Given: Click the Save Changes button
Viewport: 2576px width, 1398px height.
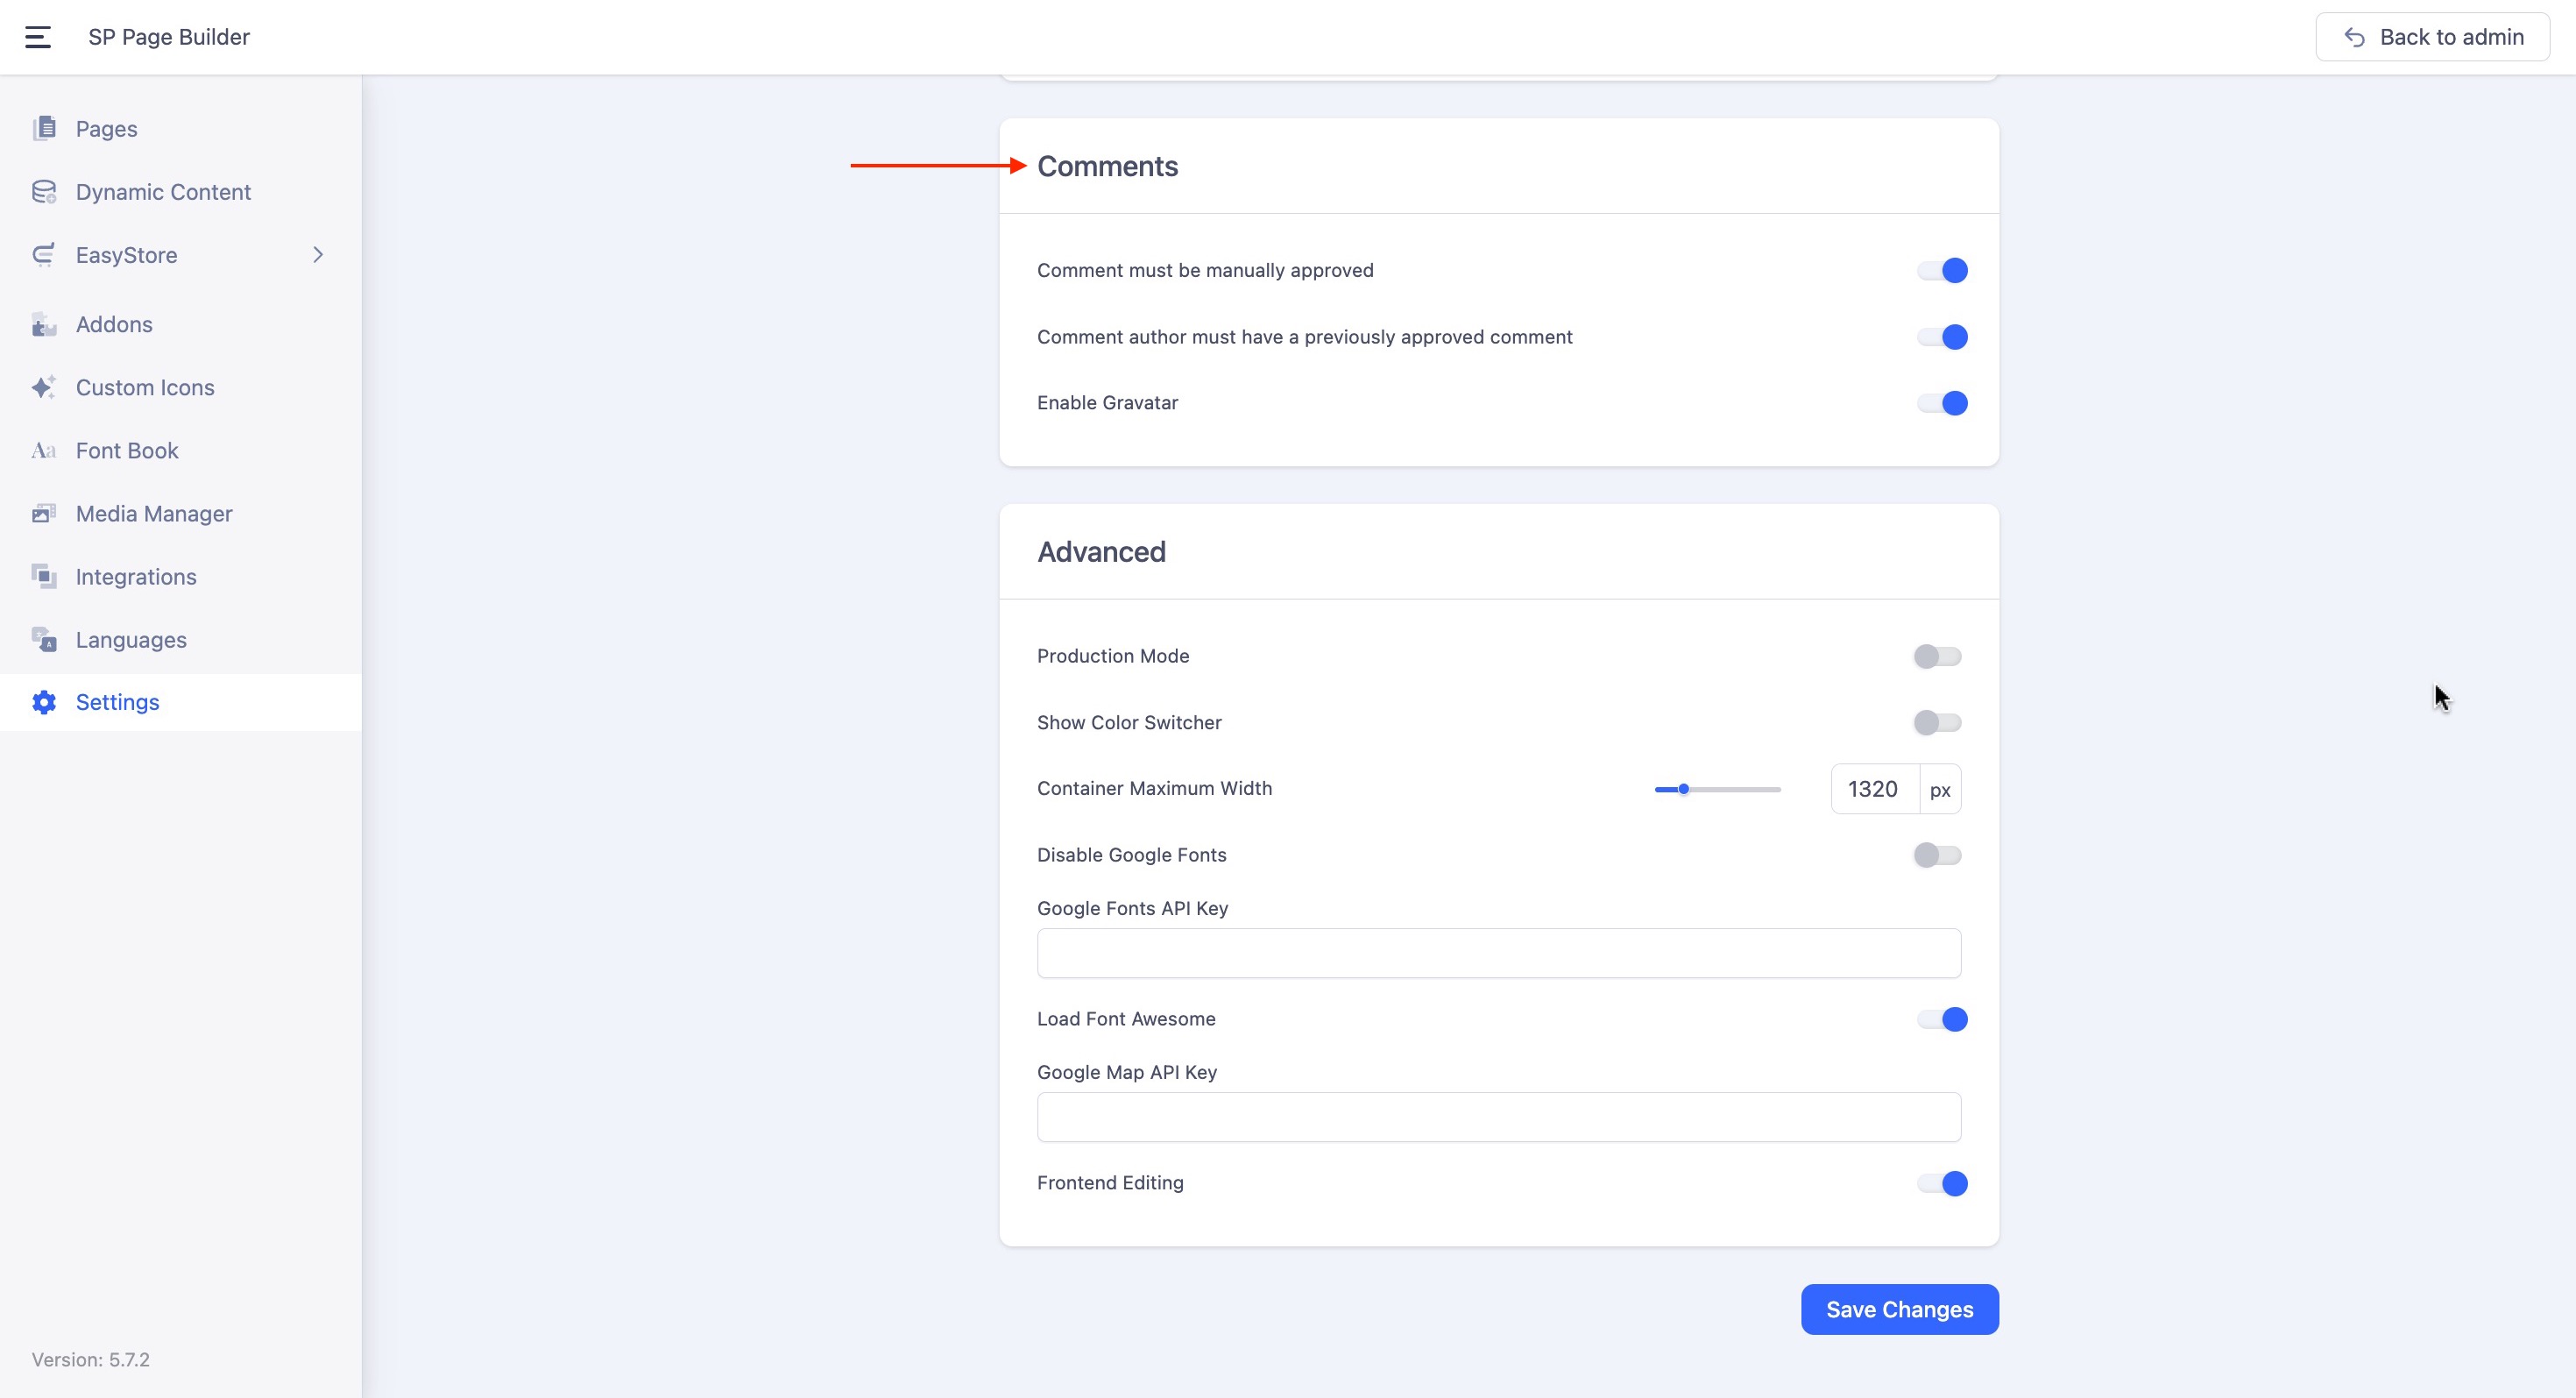Looking at the screenshot, I should tap(1899, 1309).
